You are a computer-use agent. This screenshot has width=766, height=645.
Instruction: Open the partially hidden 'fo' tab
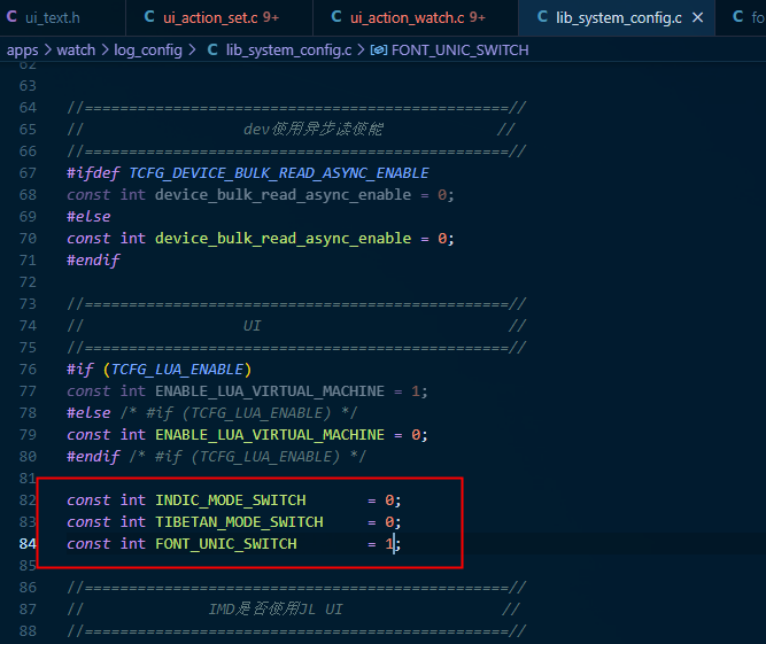pyautogui.click(x=741, y=18)
